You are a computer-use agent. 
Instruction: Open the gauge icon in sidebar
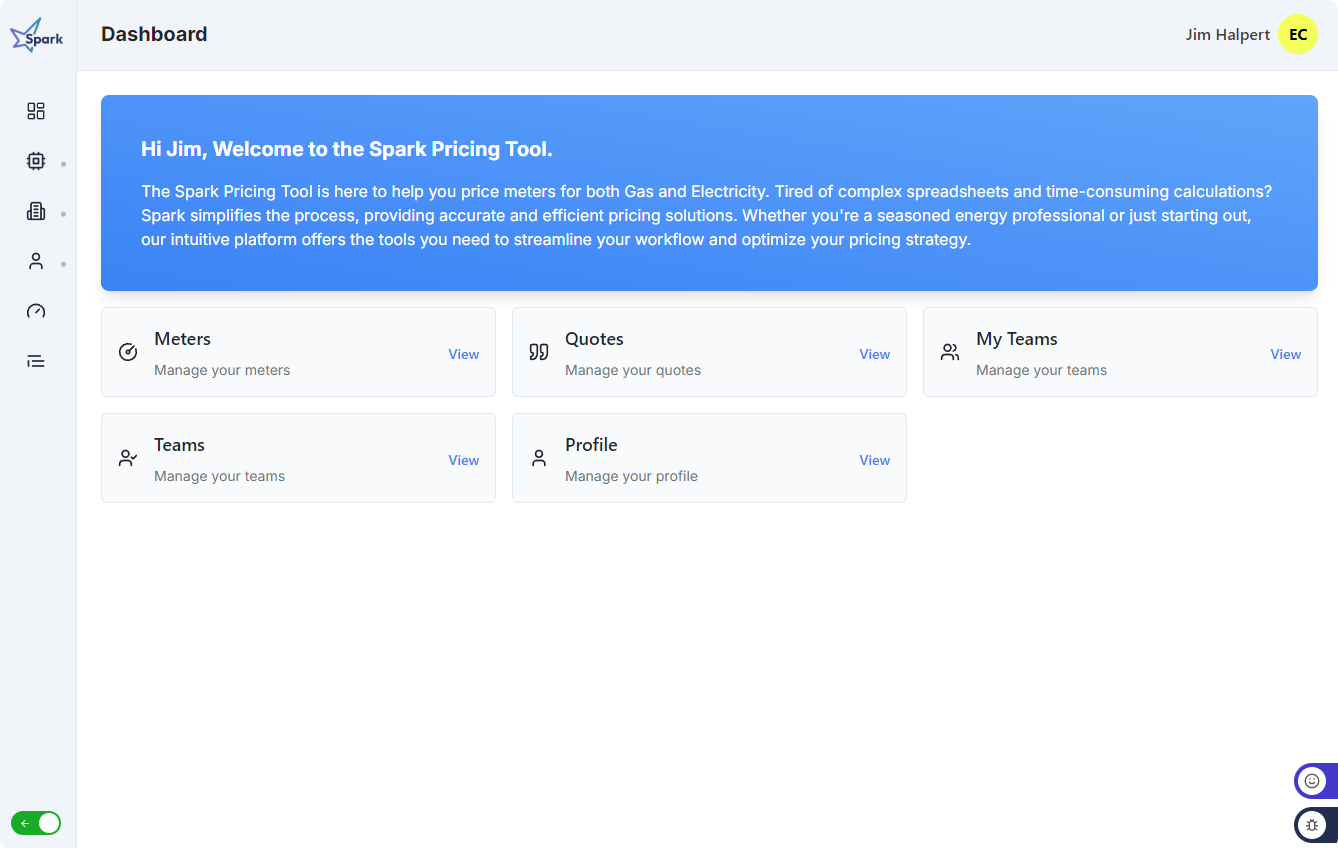(x=36, y=311)
